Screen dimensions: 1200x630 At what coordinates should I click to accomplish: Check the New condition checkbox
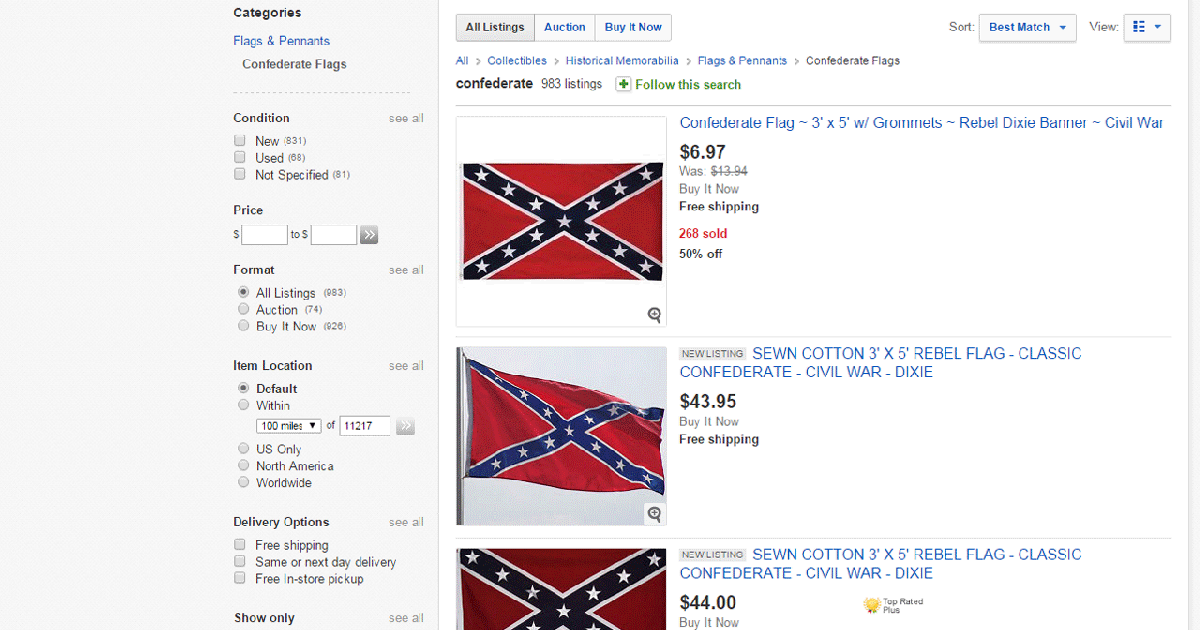240,141
